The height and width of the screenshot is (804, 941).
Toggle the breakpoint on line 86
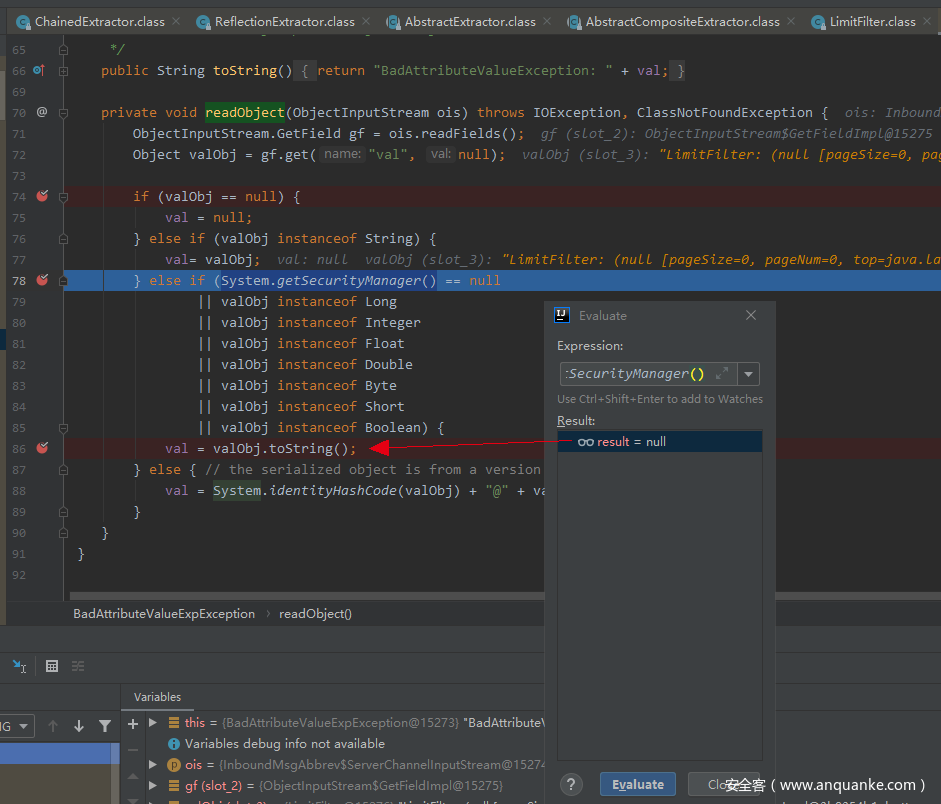[42, 449]
